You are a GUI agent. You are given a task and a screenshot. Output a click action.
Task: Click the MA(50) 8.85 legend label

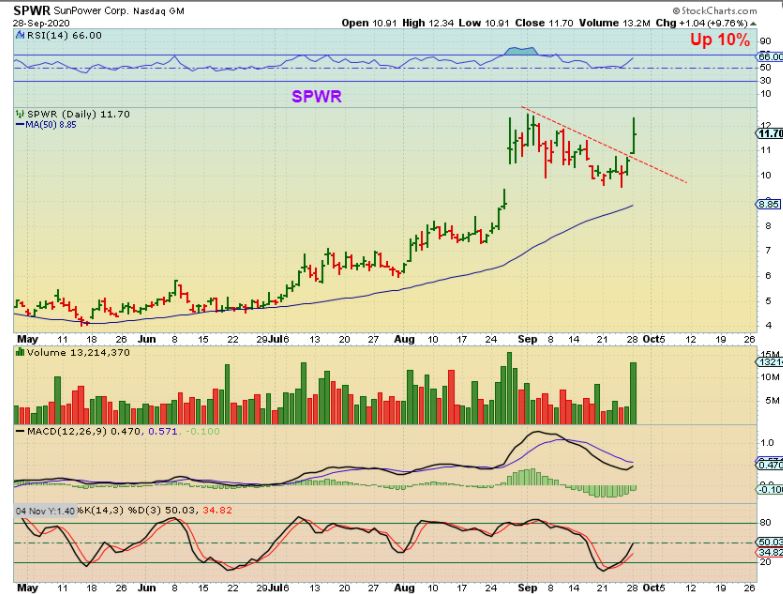pos(51,125)
